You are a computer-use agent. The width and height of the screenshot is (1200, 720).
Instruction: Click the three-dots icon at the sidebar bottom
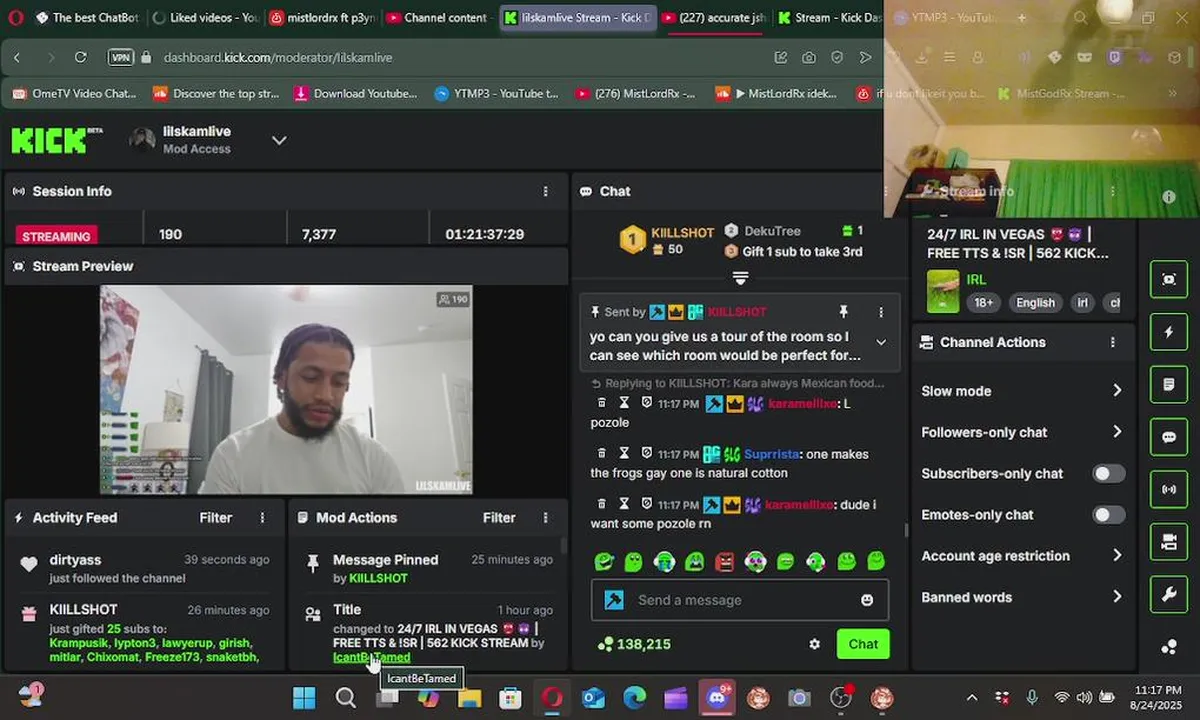1169,647
